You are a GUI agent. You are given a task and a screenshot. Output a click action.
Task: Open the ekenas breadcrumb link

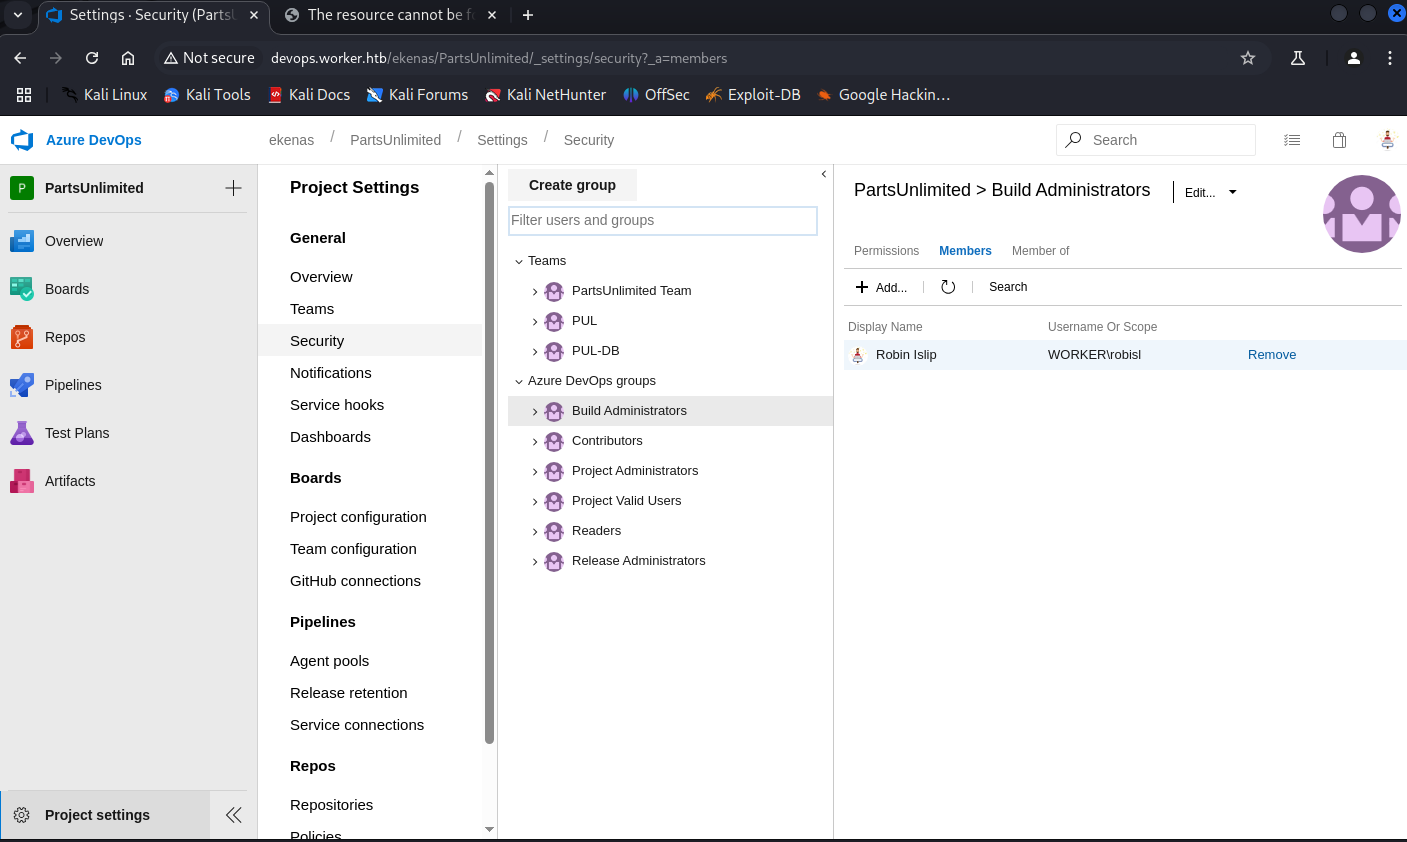[291, 140]
